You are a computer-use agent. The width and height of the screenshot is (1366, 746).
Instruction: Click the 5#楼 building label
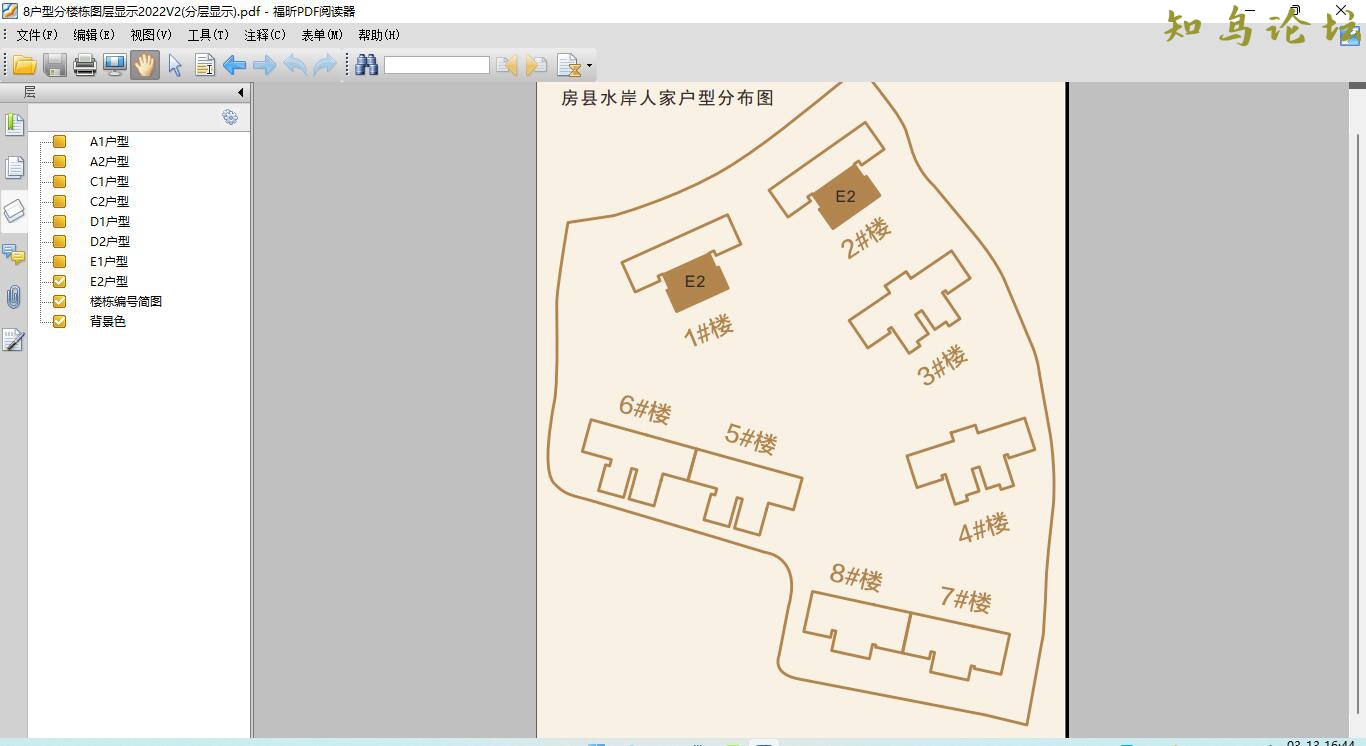751,439
